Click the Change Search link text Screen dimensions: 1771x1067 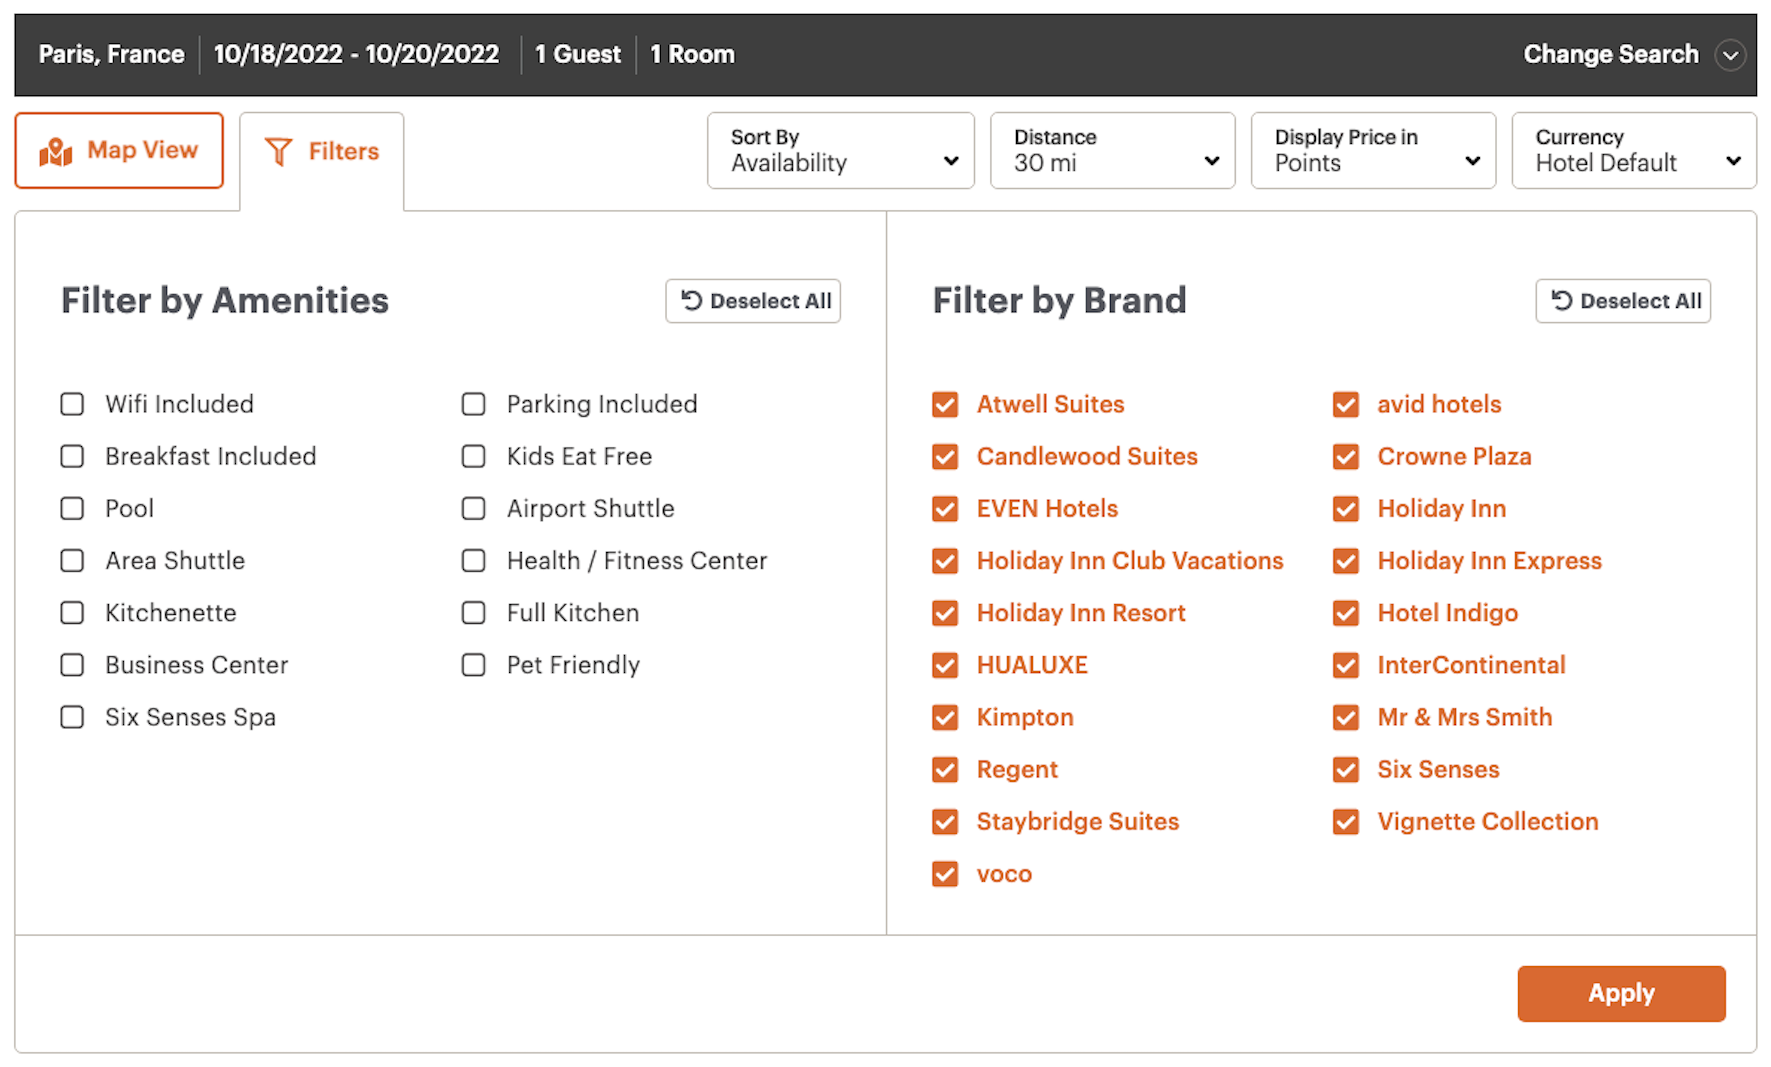(x=1610, y=54)
